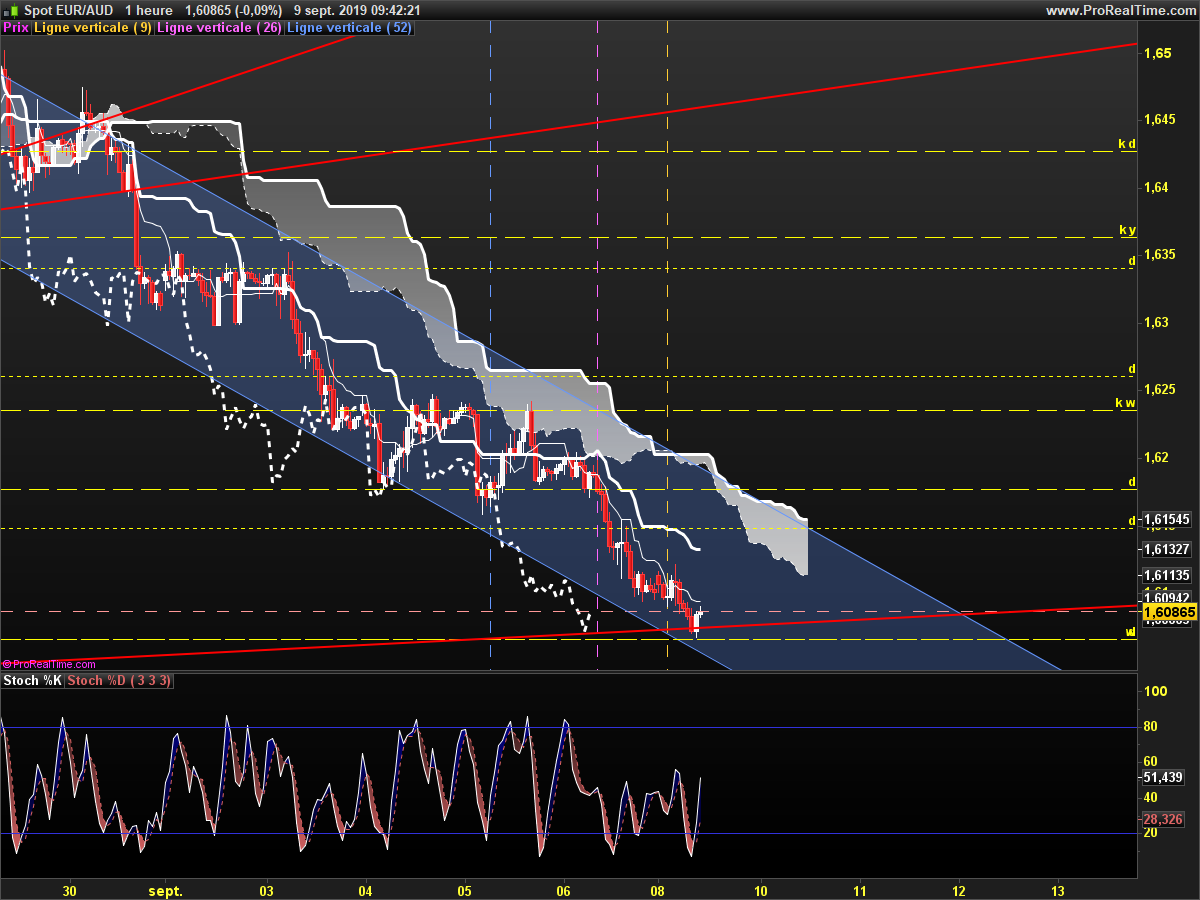Viewport: 1200px width, 900px height.
Task: Click the 12 date on time axis
Action: pos(959,889)
